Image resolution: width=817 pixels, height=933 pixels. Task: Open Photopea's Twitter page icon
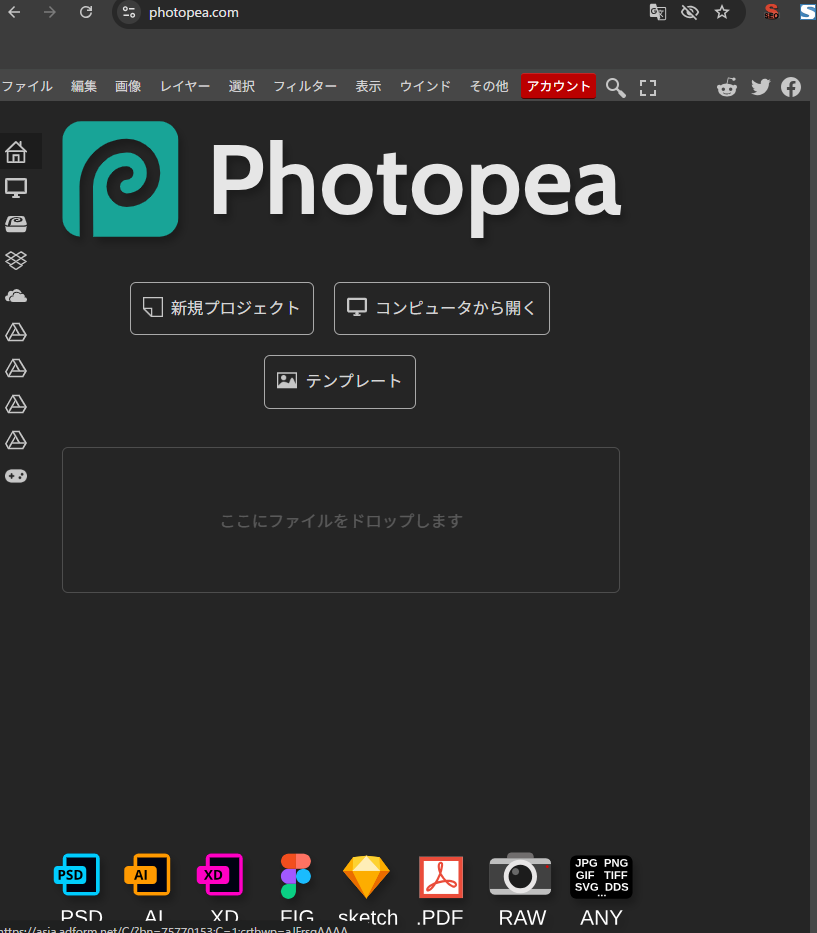(760, 87)
